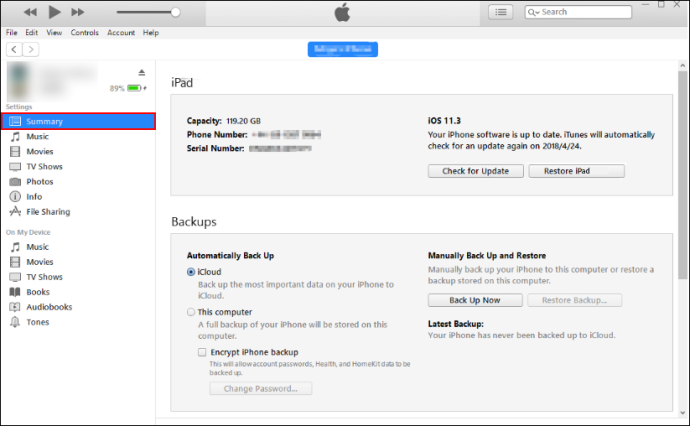Image resolution: width=690 pixels, height=426 pixels.
Task: Select Summary in the Settings sidebar
Action: click(78, 121)
